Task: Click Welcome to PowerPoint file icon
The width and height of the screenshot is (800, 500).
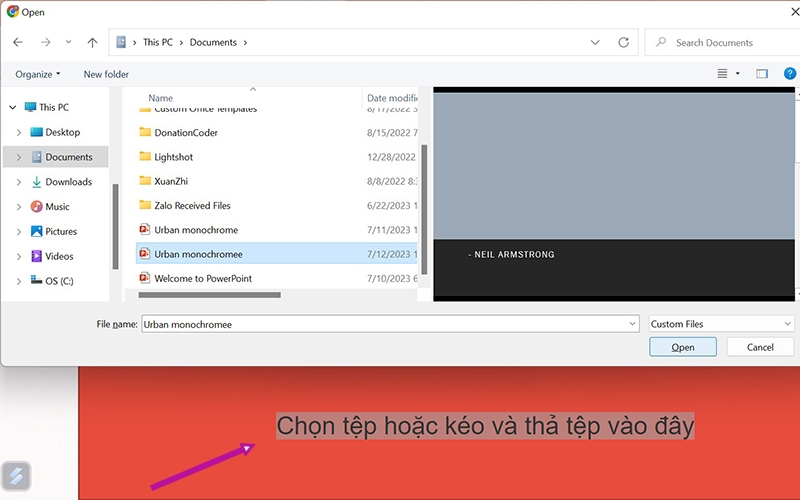Action: [145, 278]
